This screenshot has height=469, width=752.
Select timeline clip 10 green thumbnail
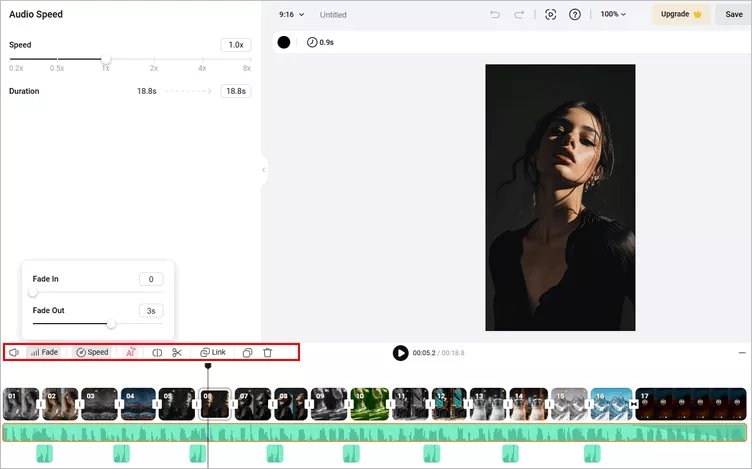[370, 404]
